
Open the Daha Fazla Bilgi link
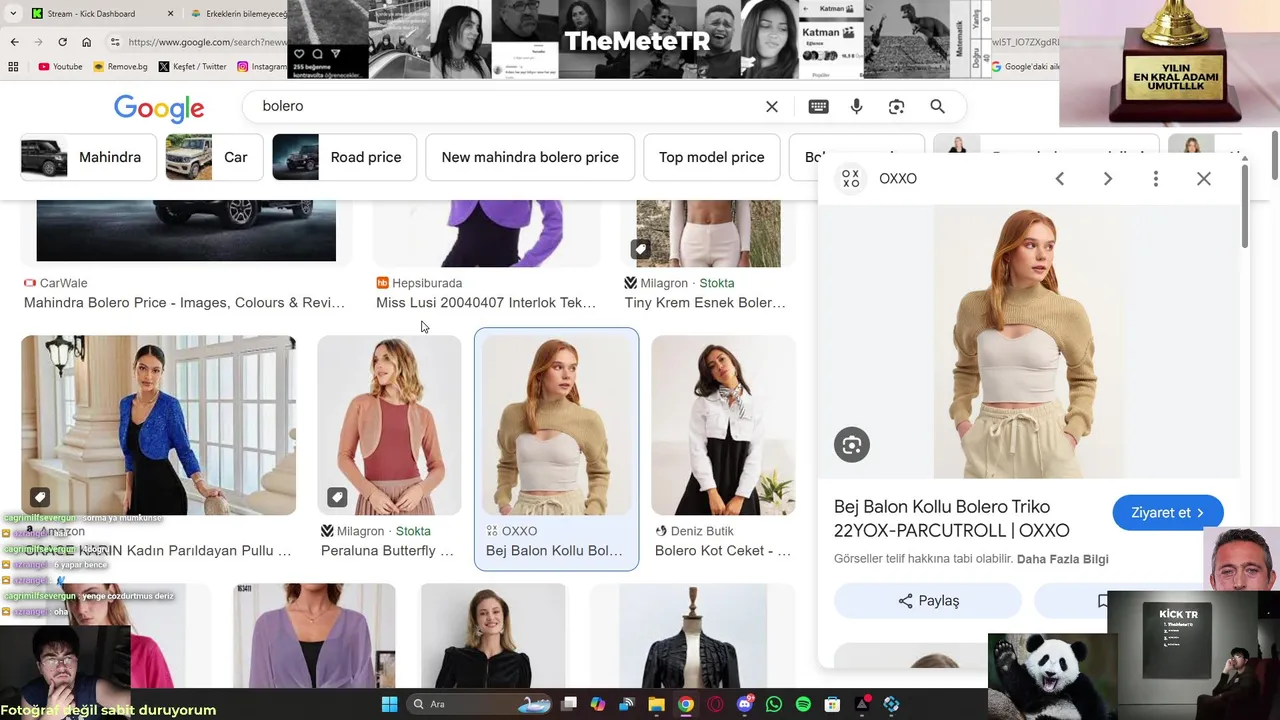coord(1063,559)
